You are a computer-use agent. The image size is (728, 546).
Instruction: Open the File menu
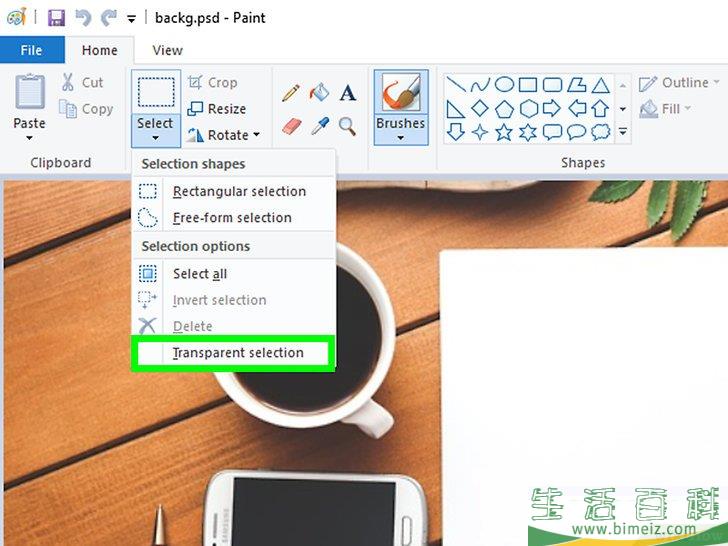[x=32, y=50]
